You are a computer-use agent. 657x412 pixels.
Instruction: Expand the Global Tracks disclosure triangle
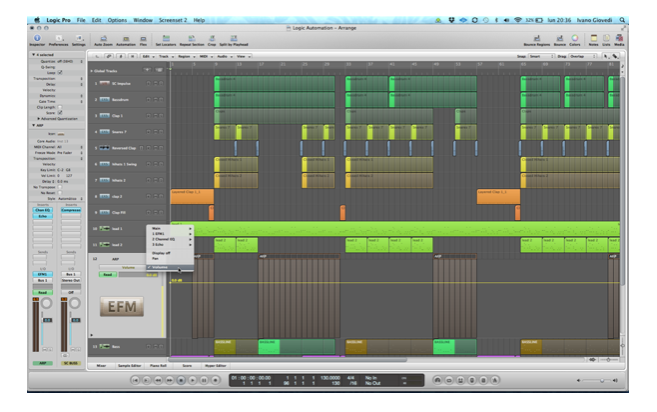pos(91,71)
